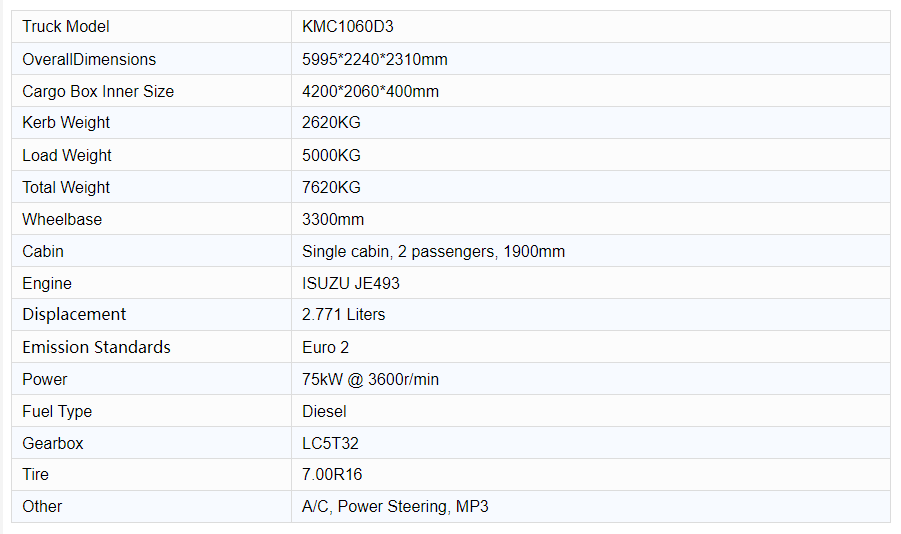Viewport: 901px width, 534px height.
Task: Click the 7.00R16 tire value
Action: 332,474
